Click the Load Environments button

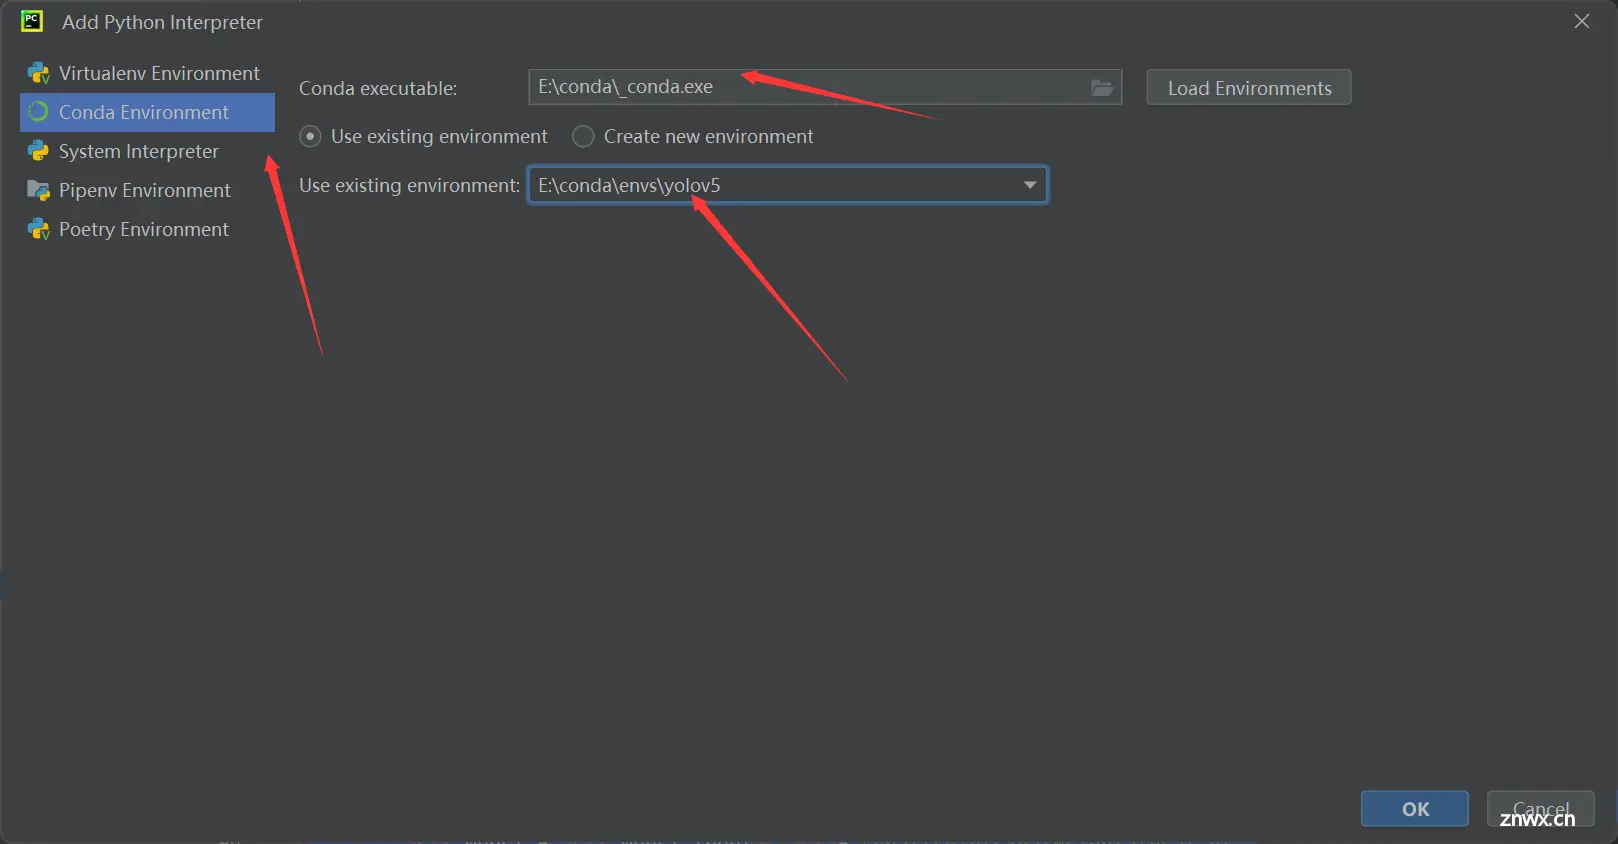coord(1249,88)
